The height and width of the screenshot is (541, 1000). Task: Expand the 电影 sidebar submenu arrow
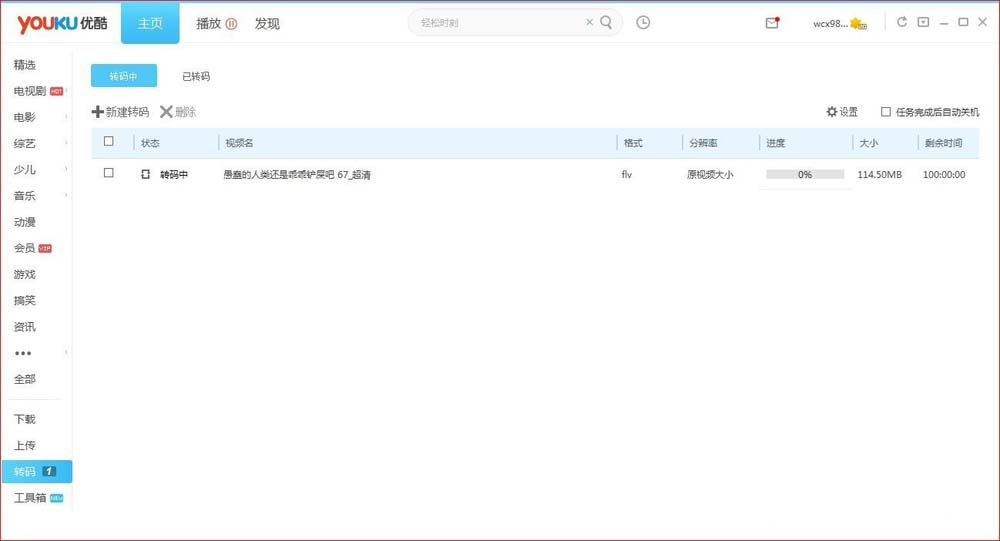(66, 117)
